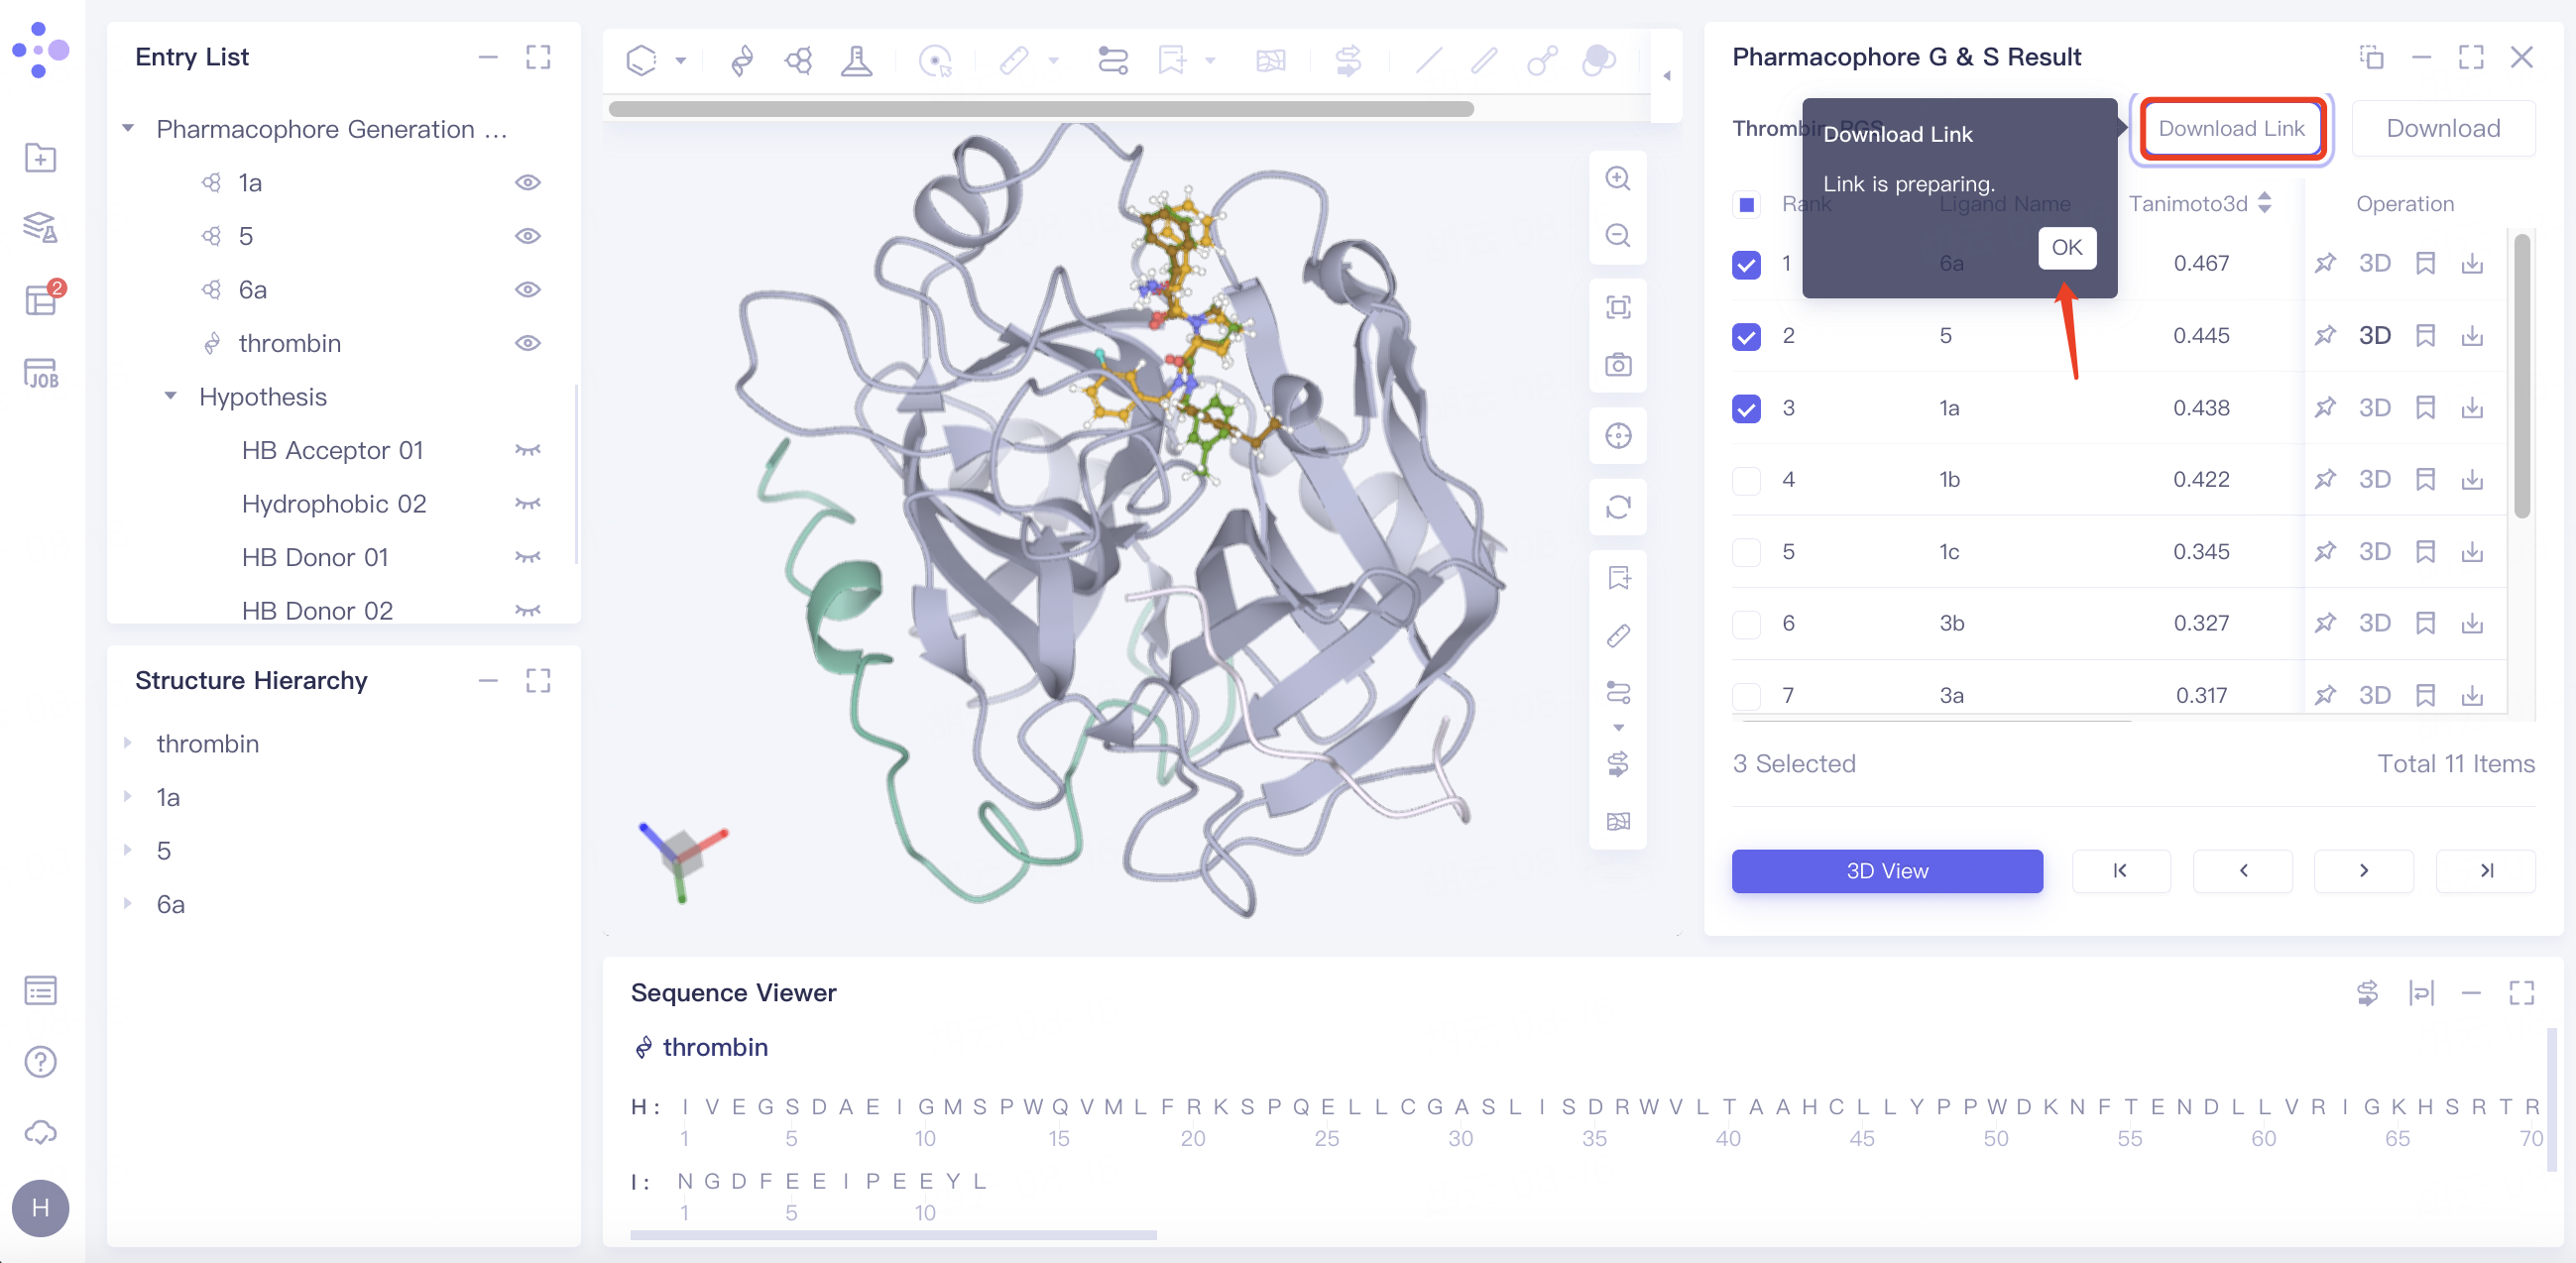Expand 6a in Structure Hierarchy
Image resolution: width=2576 pixels, height=1263 pixels.
pos(128,903)
